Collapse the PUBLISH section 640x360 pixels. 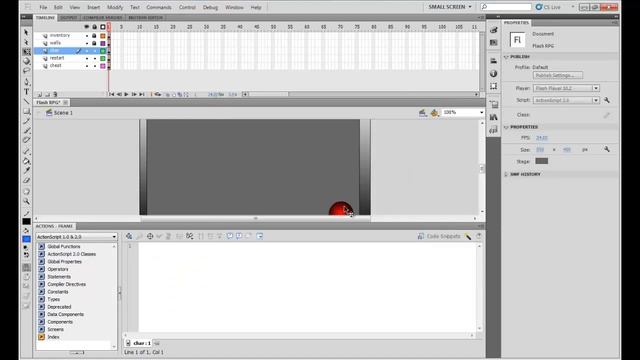[x=506, y=57]
